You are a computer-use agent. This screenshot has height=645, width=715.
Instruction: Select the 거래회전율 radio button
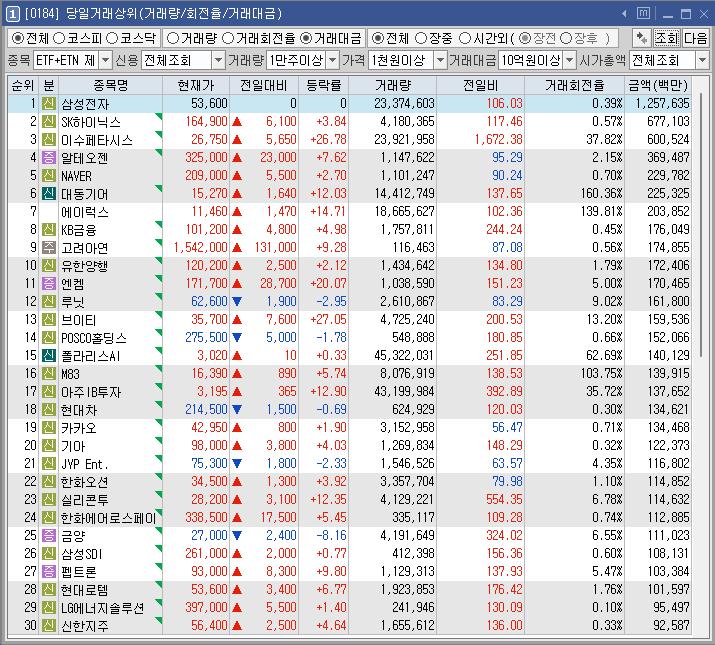point(228,38)
